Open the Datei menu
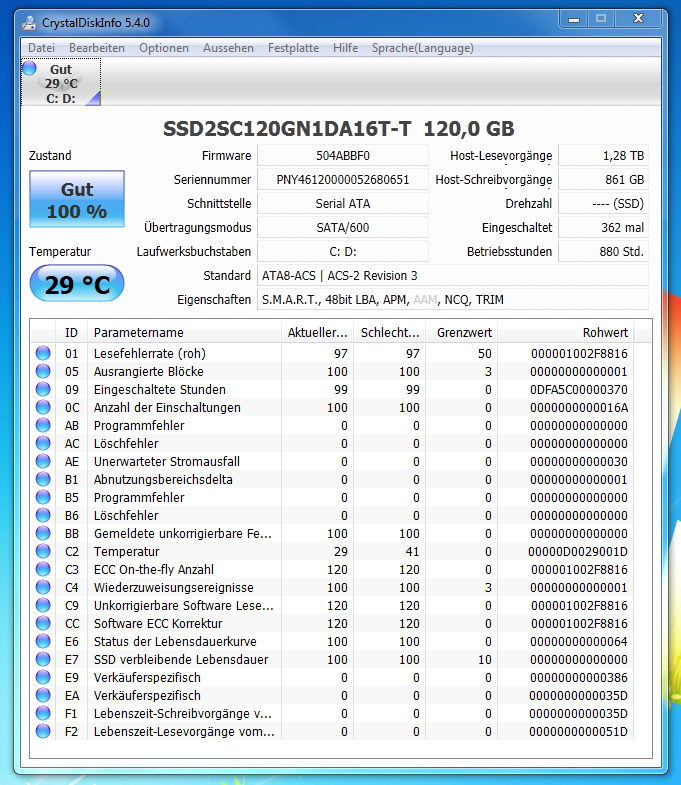The height and width of the screenshot is (785, 681). [42, 48]
